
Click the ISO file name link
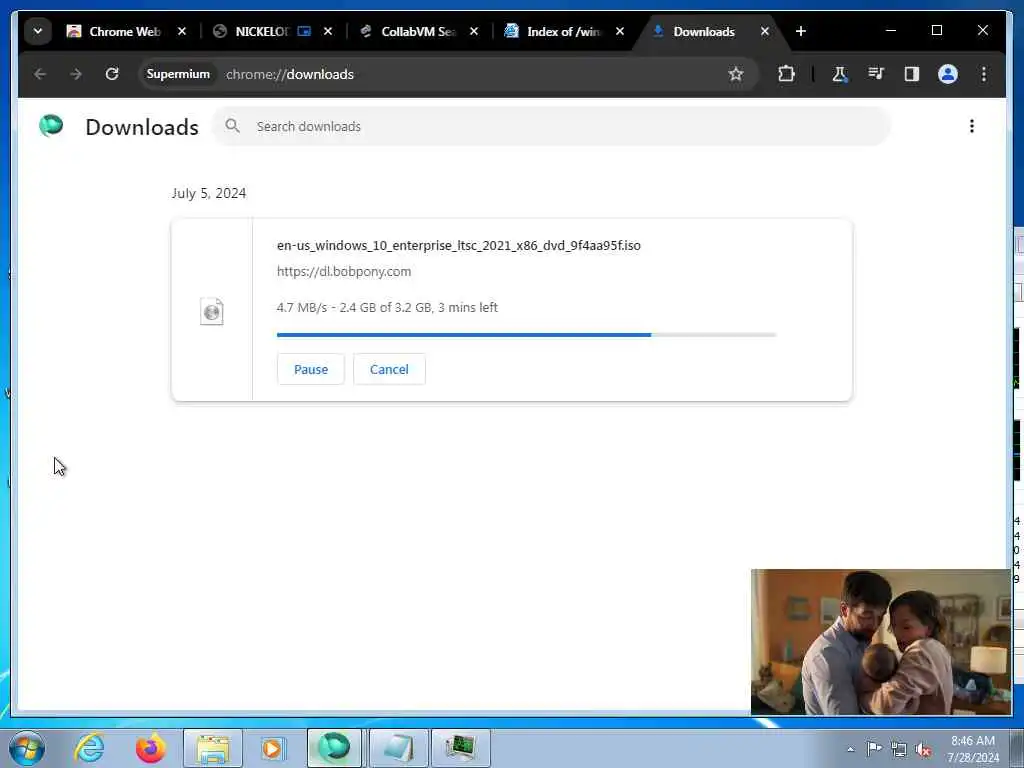[458, 246]
